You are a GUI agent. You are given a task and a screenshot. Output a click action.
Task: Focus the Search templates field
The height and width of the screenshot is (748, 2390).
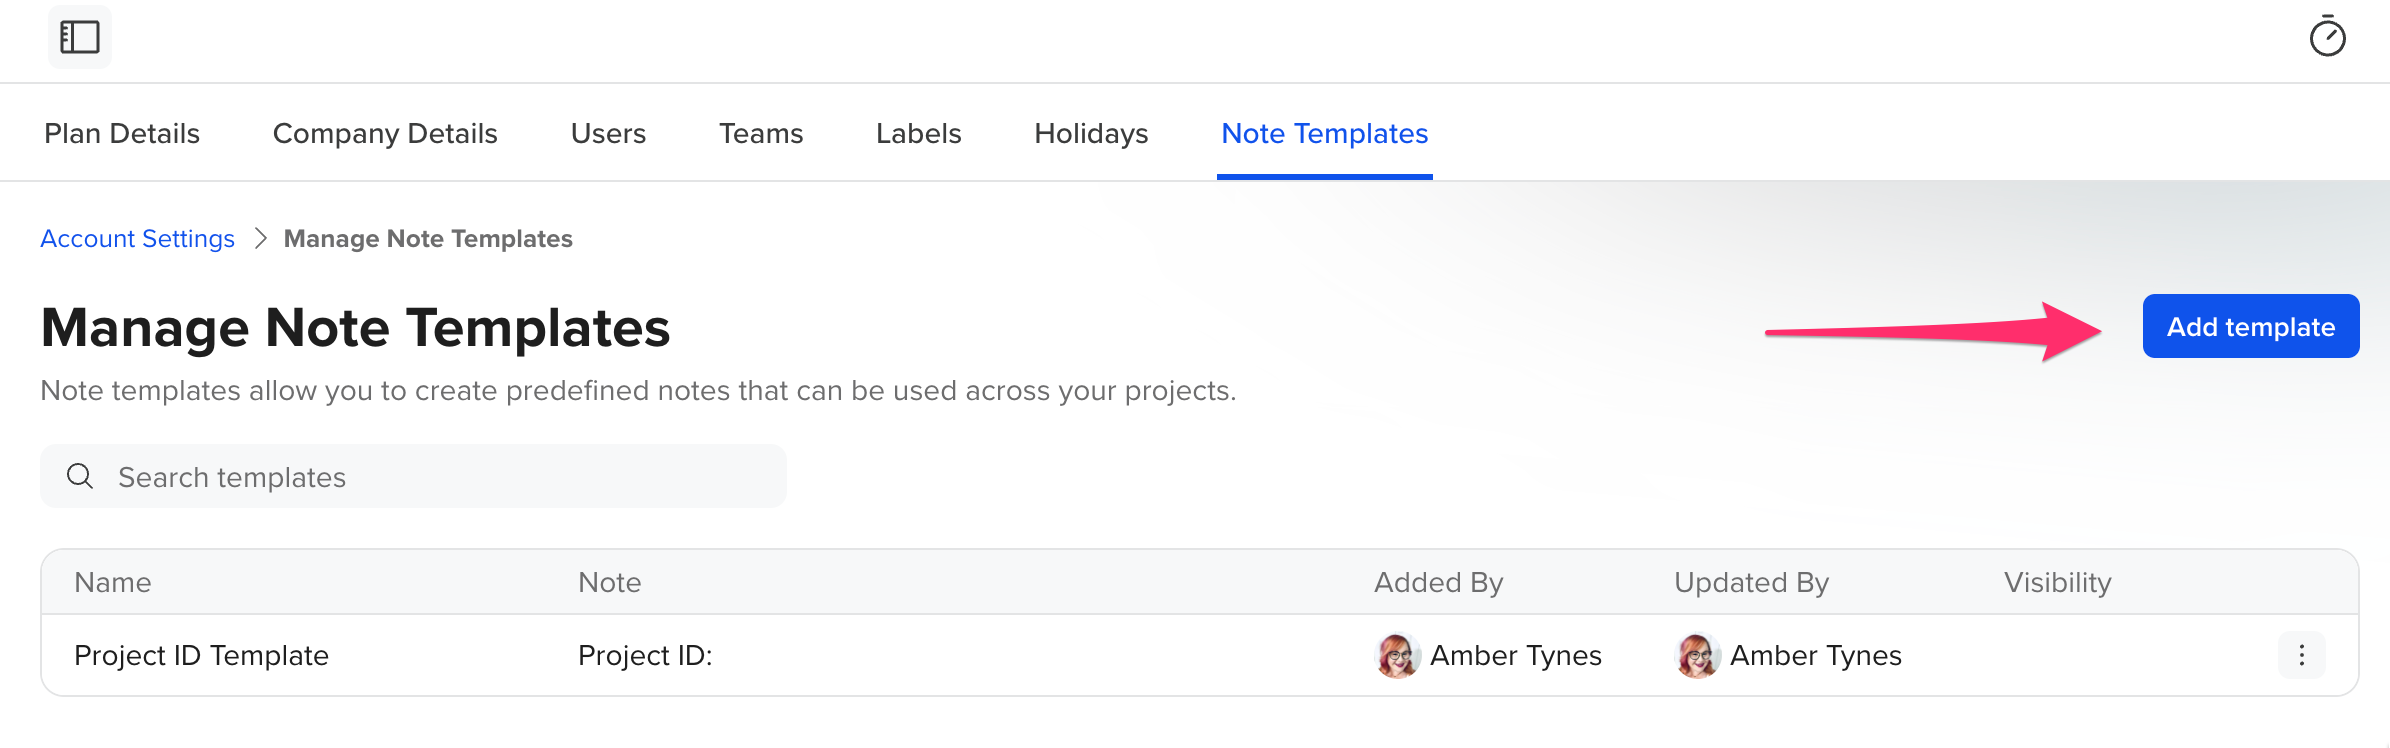(x=413, y=476)
